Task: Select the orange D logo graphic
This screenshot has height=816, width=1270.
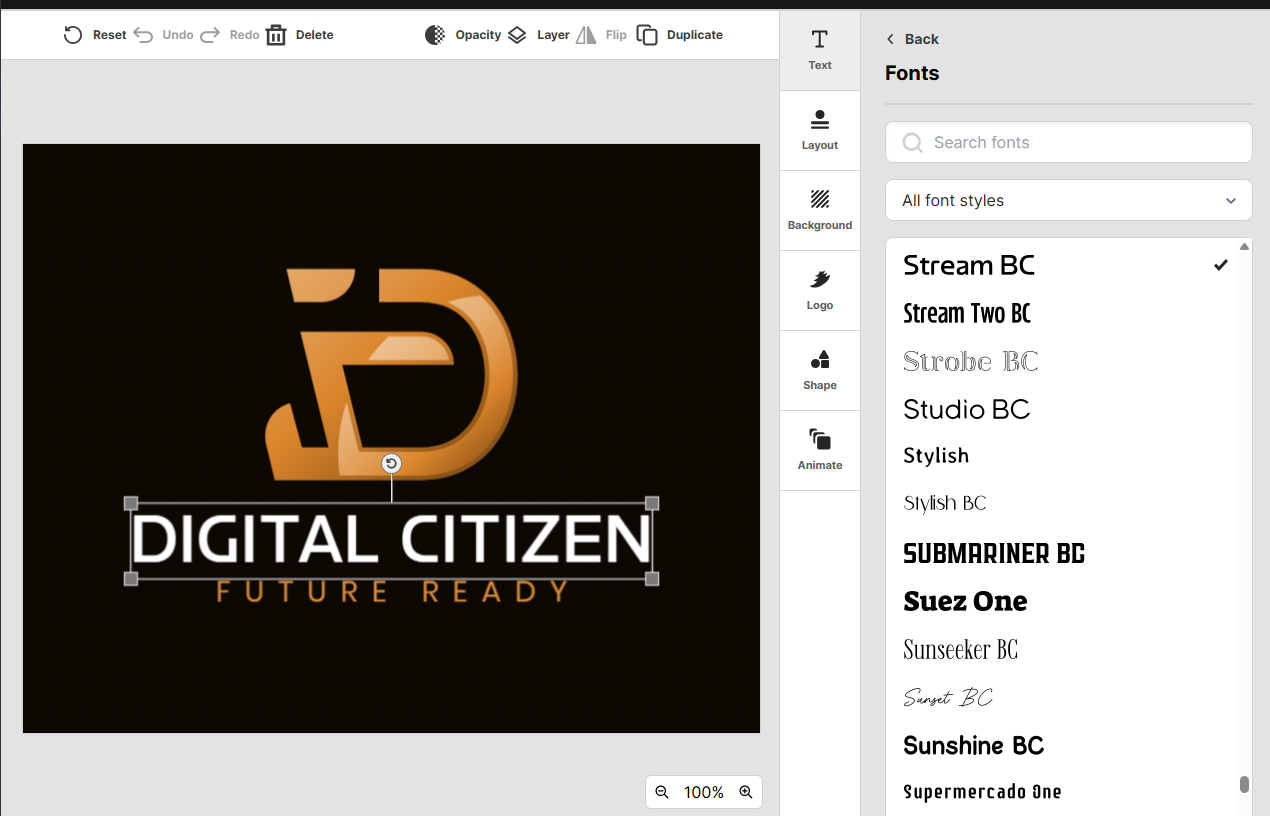Action: point(391,374)
